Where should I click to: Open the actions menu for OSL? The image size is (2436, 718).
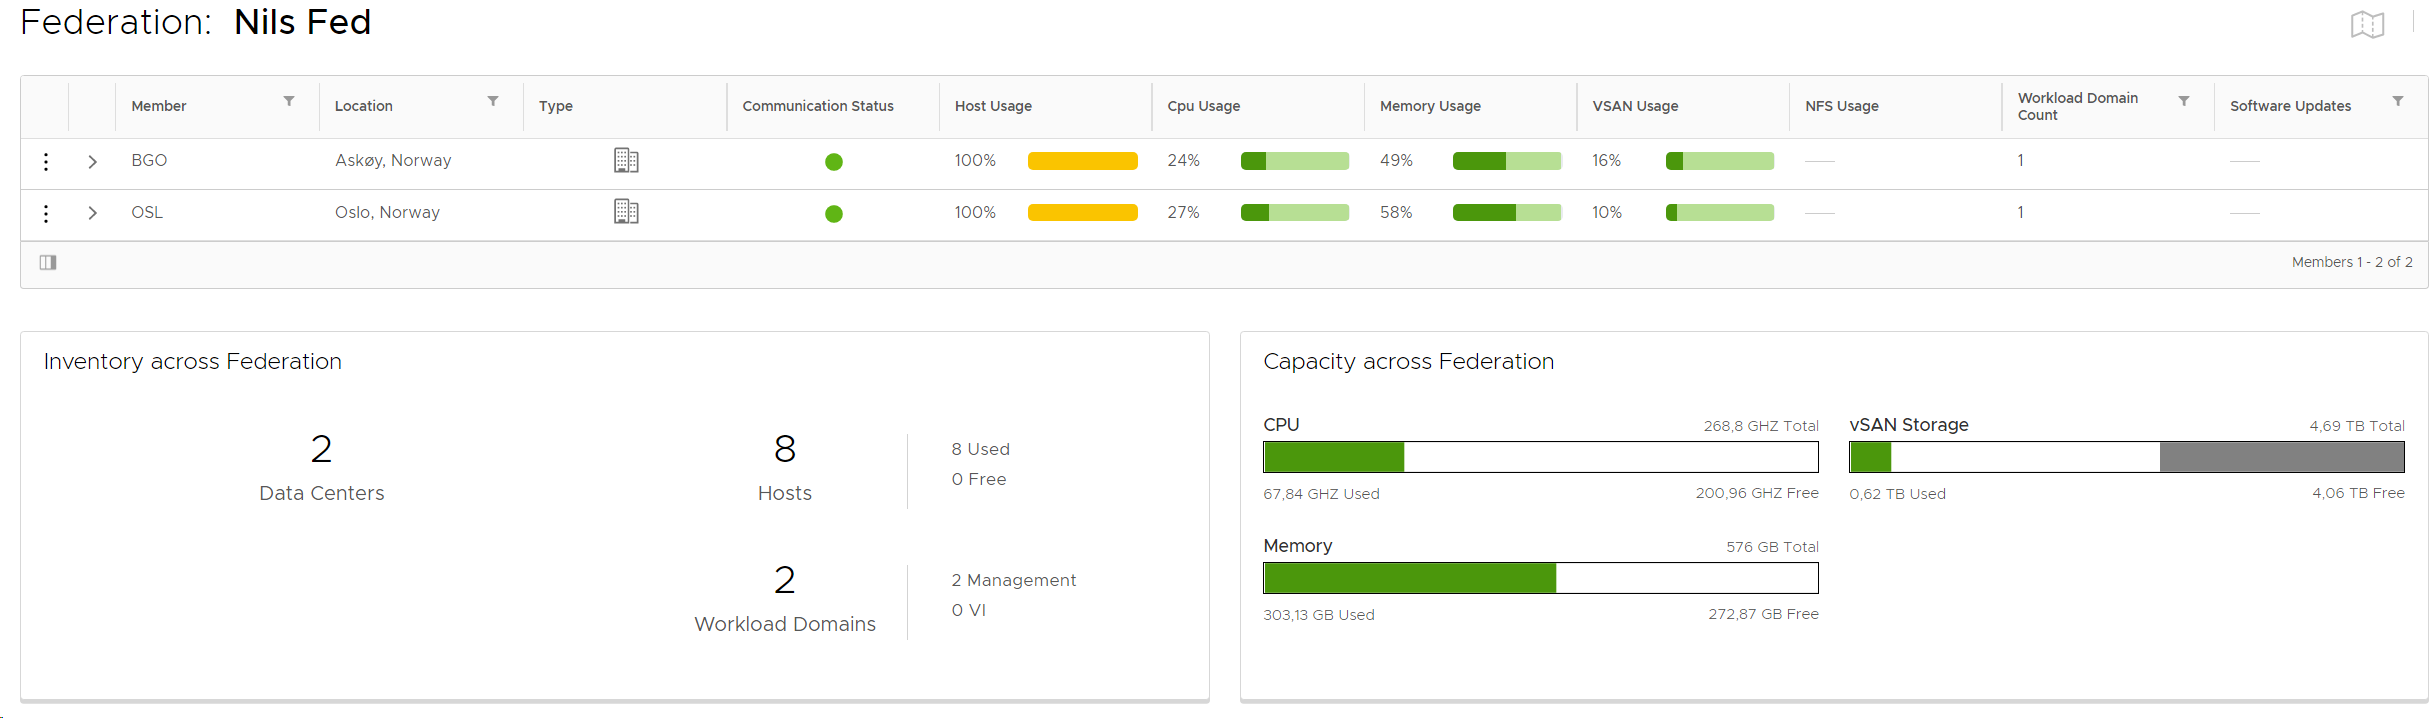pos(46,213)
